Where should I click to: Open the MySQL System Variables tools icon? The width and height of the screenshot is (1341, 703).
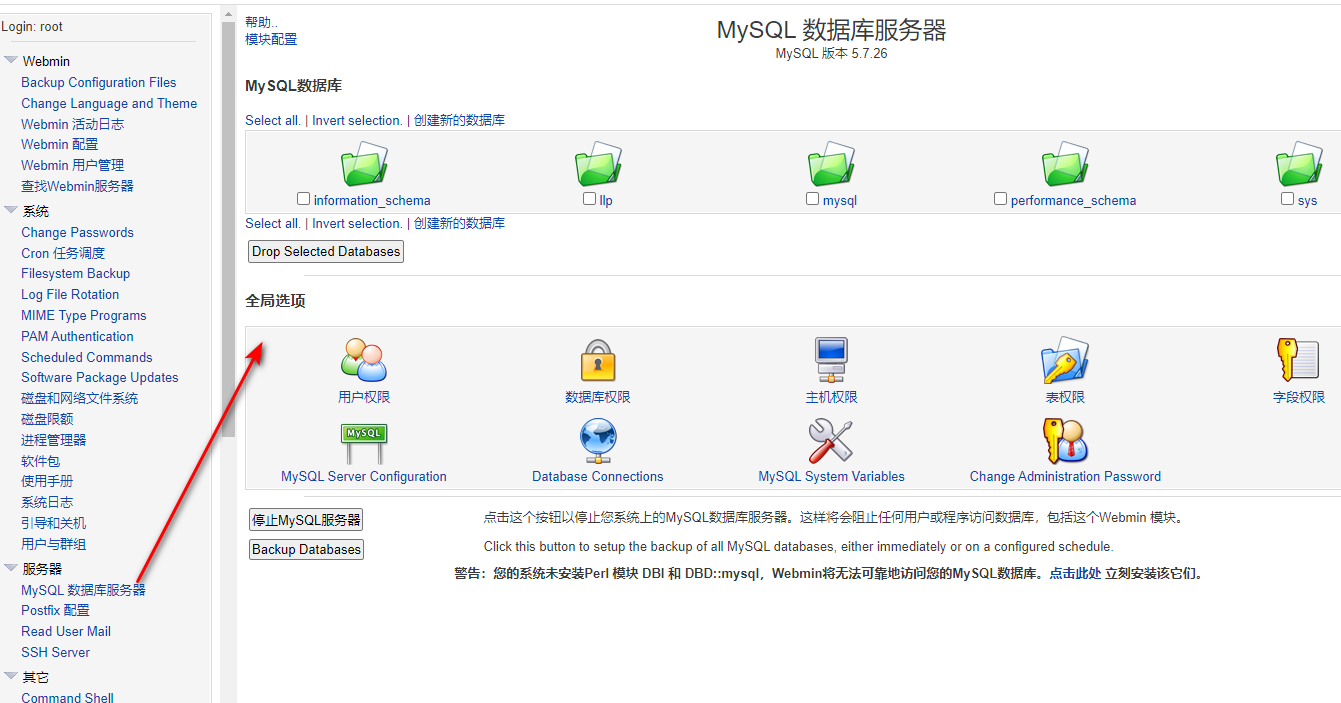831,441
